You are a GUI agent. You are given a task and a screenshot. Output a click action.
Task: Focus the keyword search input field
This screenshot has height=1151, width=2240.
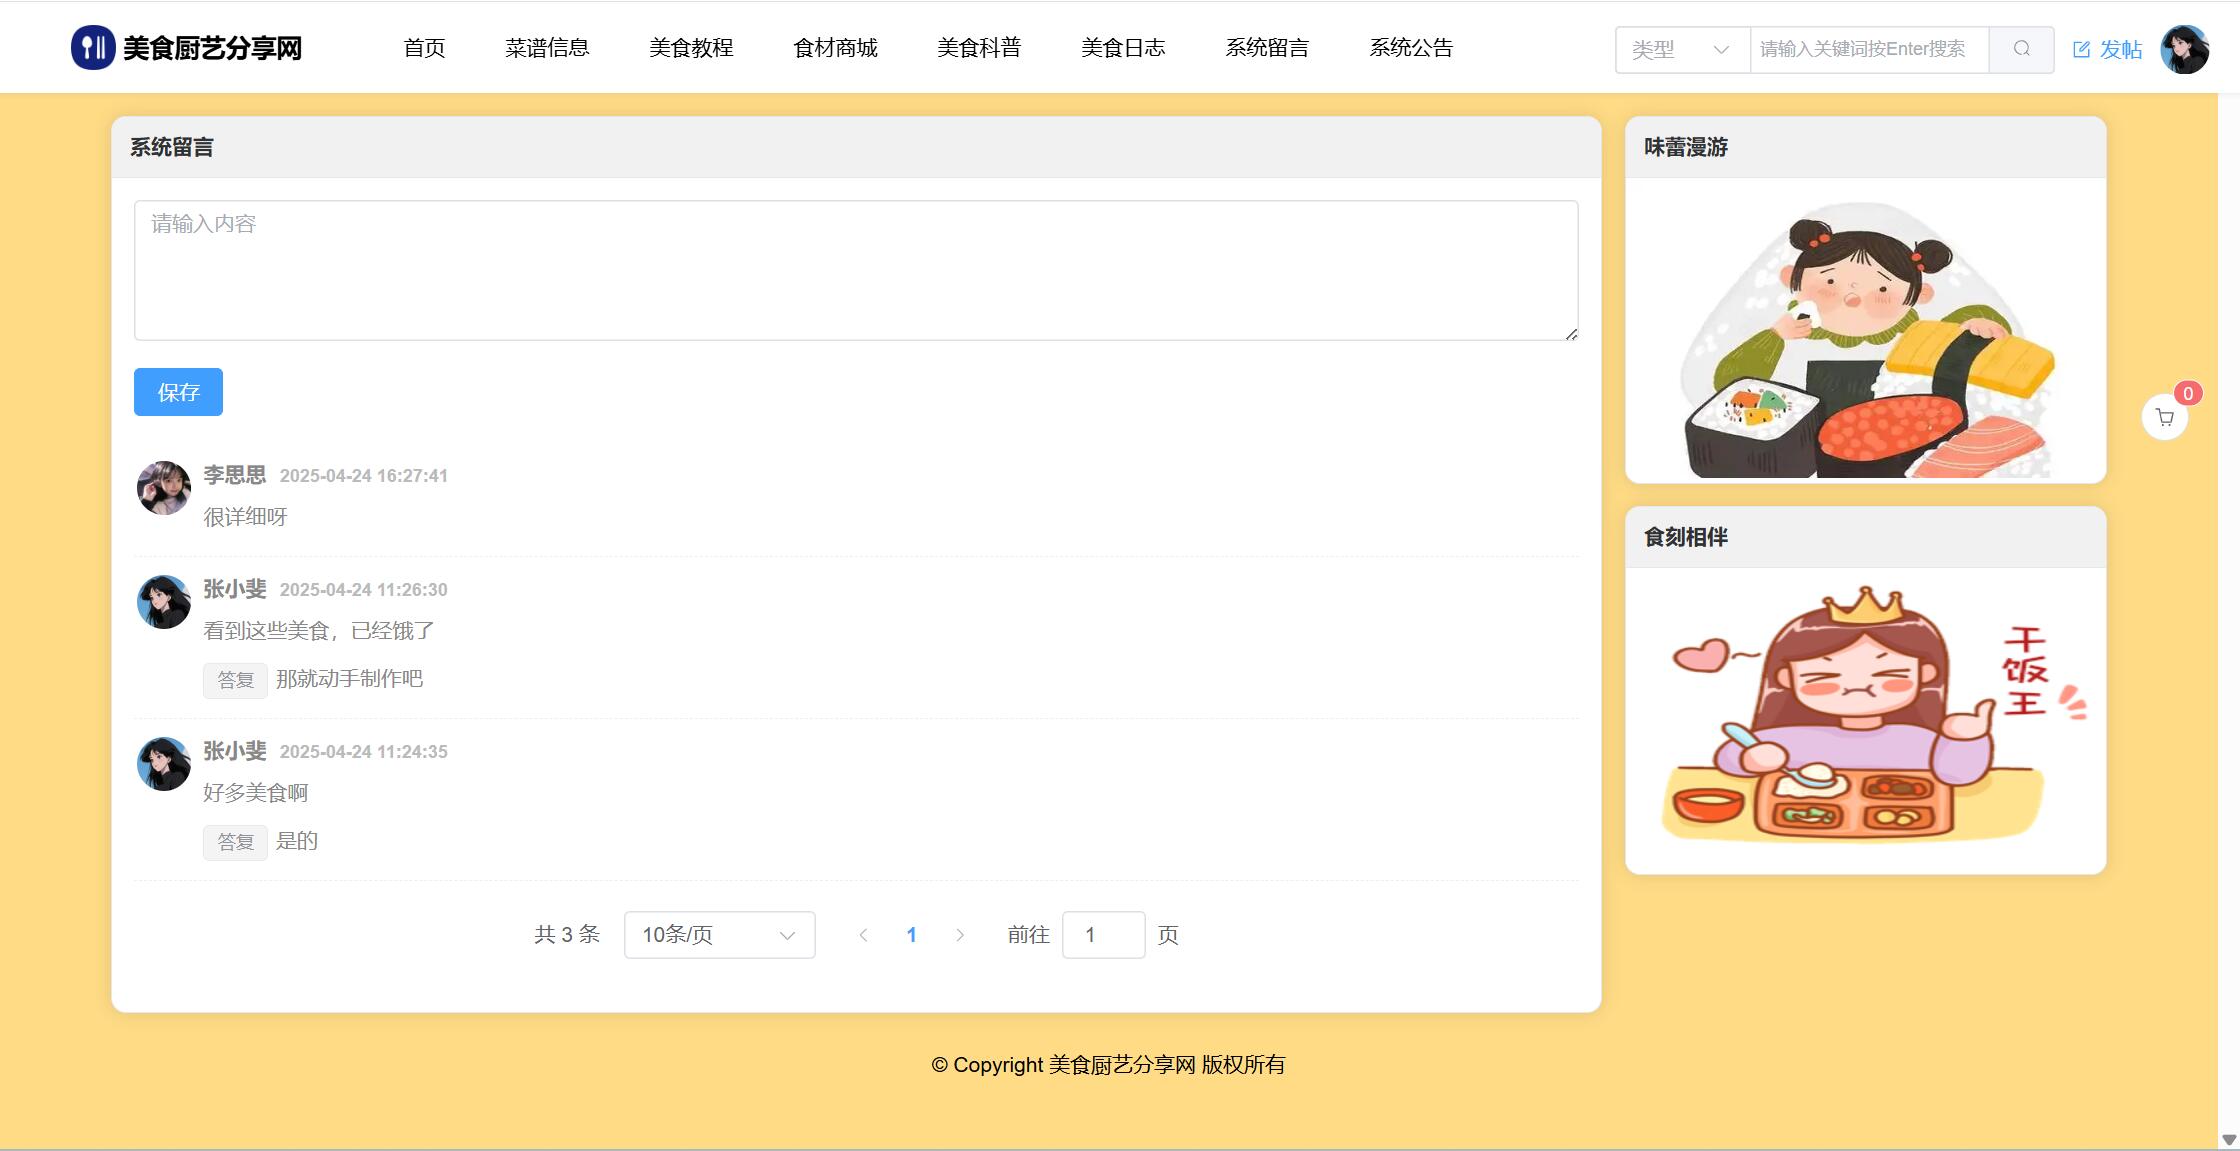point(1868,49)
